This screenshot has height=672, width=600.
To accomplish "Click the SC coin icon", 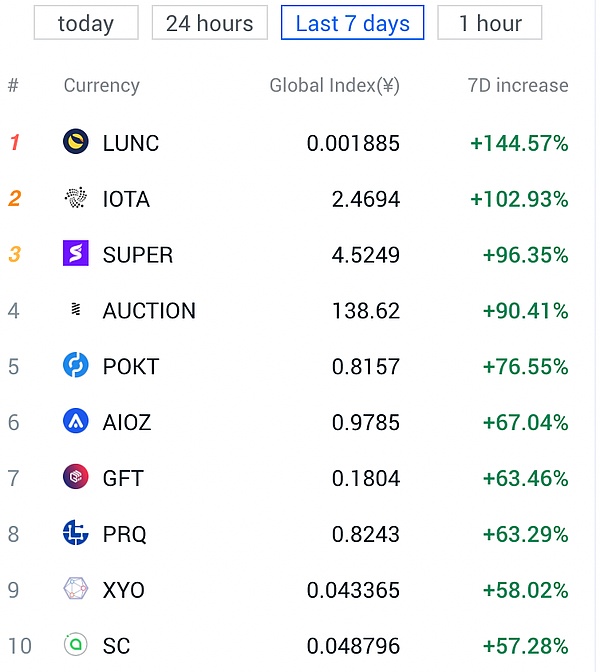I will click(x=76, y=646).
